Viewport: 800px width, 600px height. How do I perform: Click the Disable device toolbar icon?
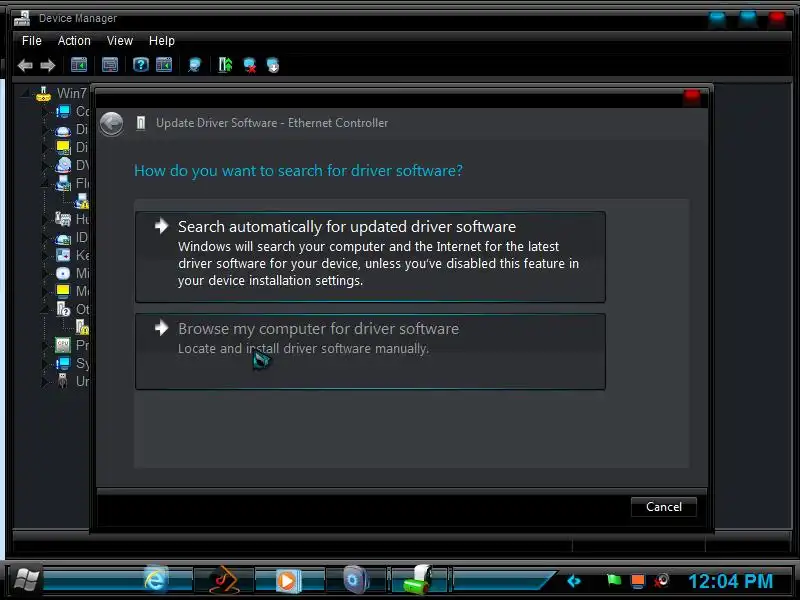point(273,65)
